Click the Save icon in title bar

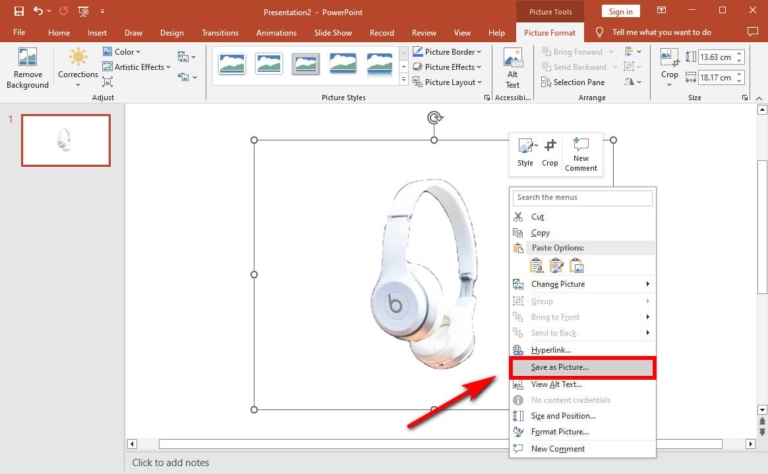[x=18, y=11]
